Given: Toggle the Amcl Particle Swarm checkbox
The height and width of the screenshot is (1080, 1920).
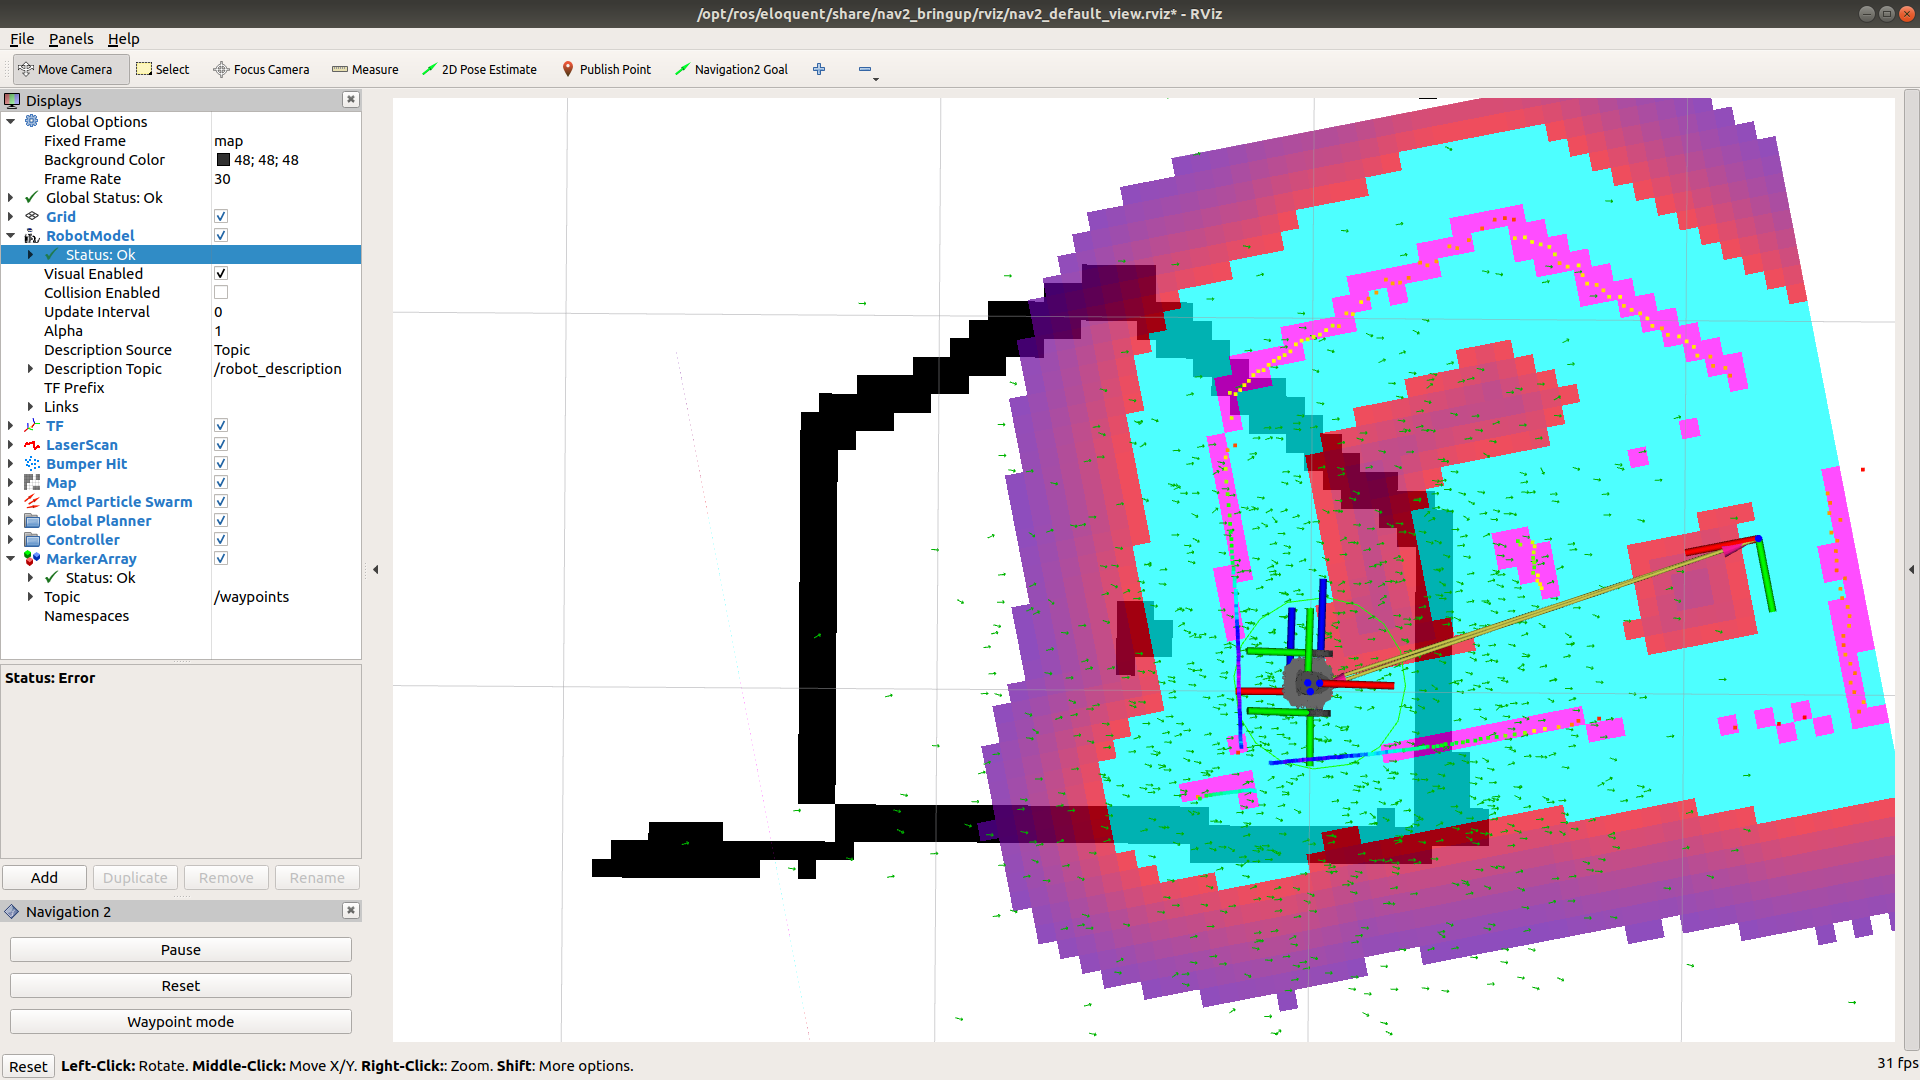Looking at the screenshot, I should point(221,502).
